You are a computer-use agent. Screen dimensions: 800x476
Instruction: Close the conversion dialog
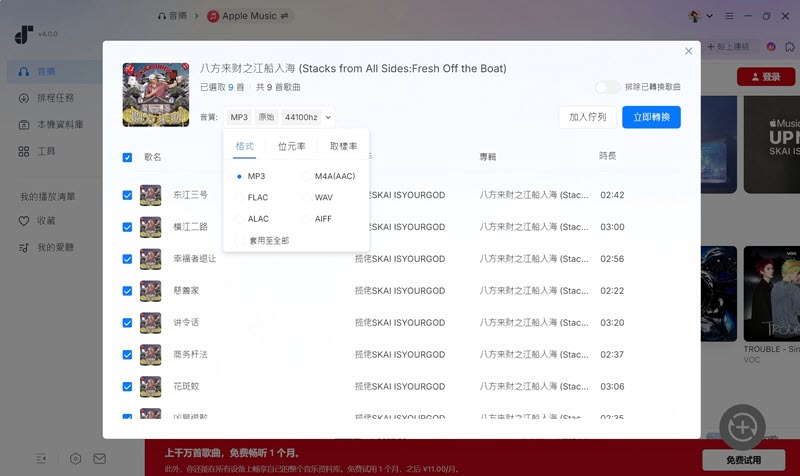(x=688, y=51)
